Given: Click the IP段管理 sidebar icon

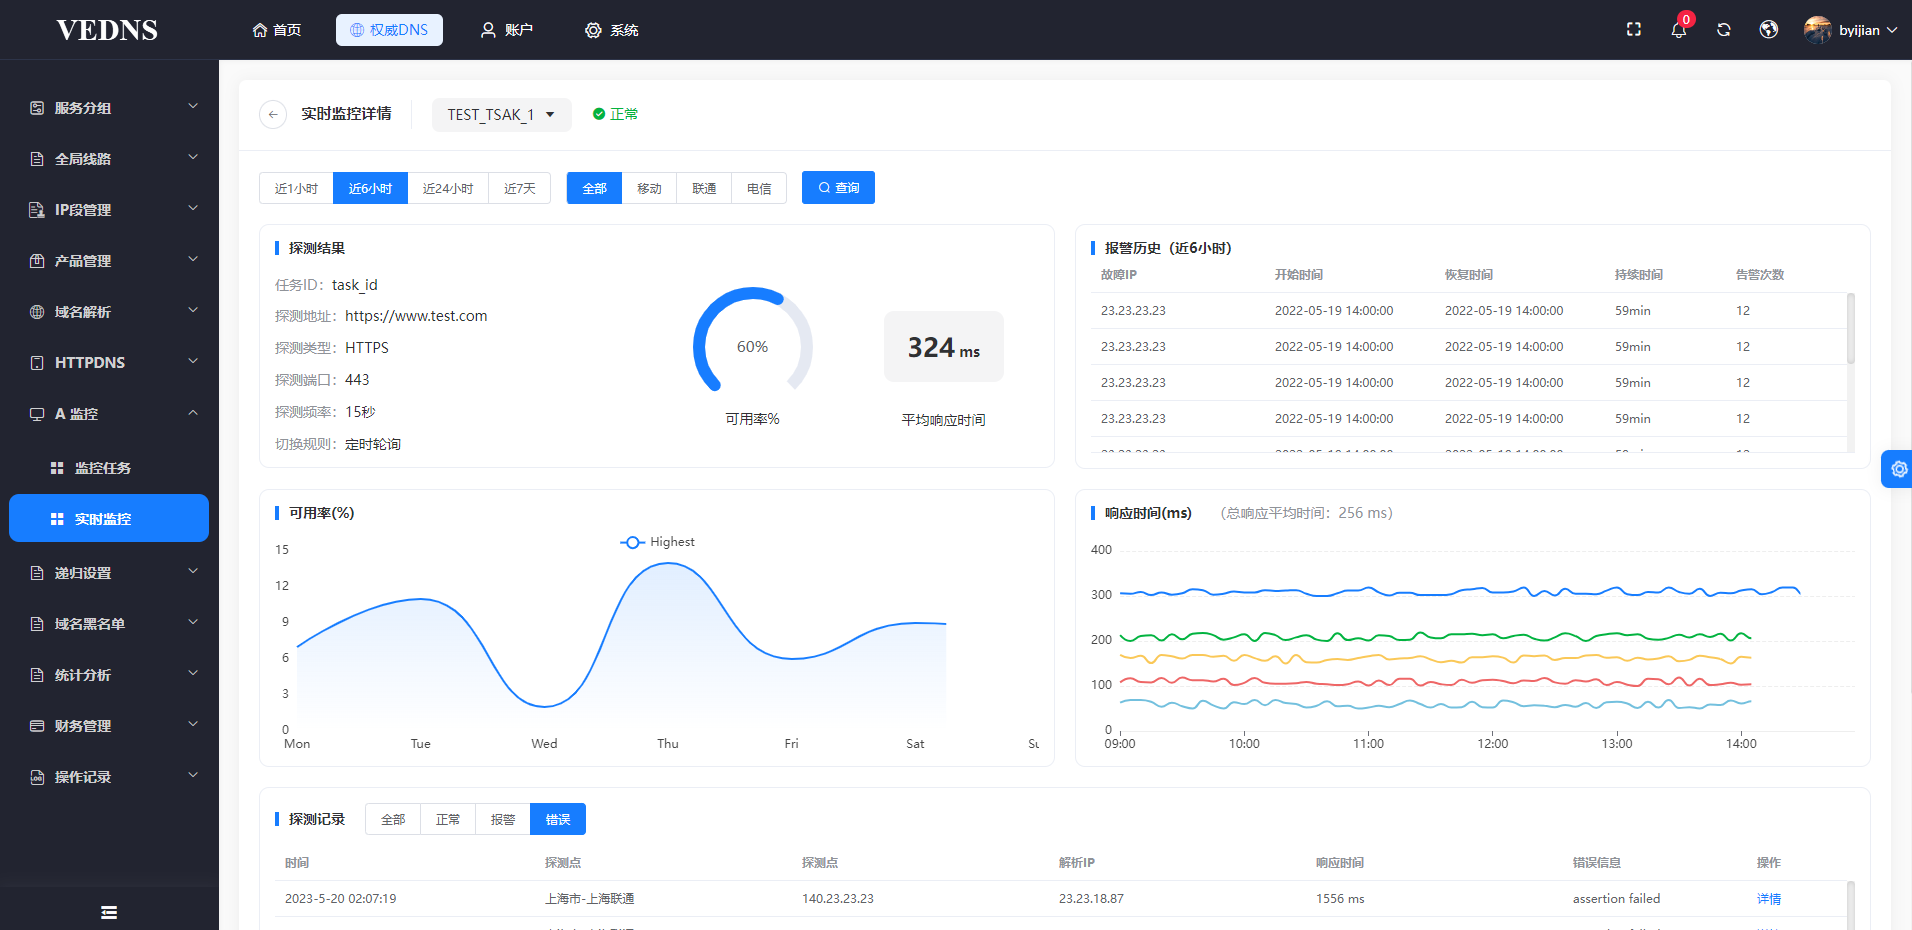Looking at the screenshot, I should pyautogui.click(x=37, y=210).
